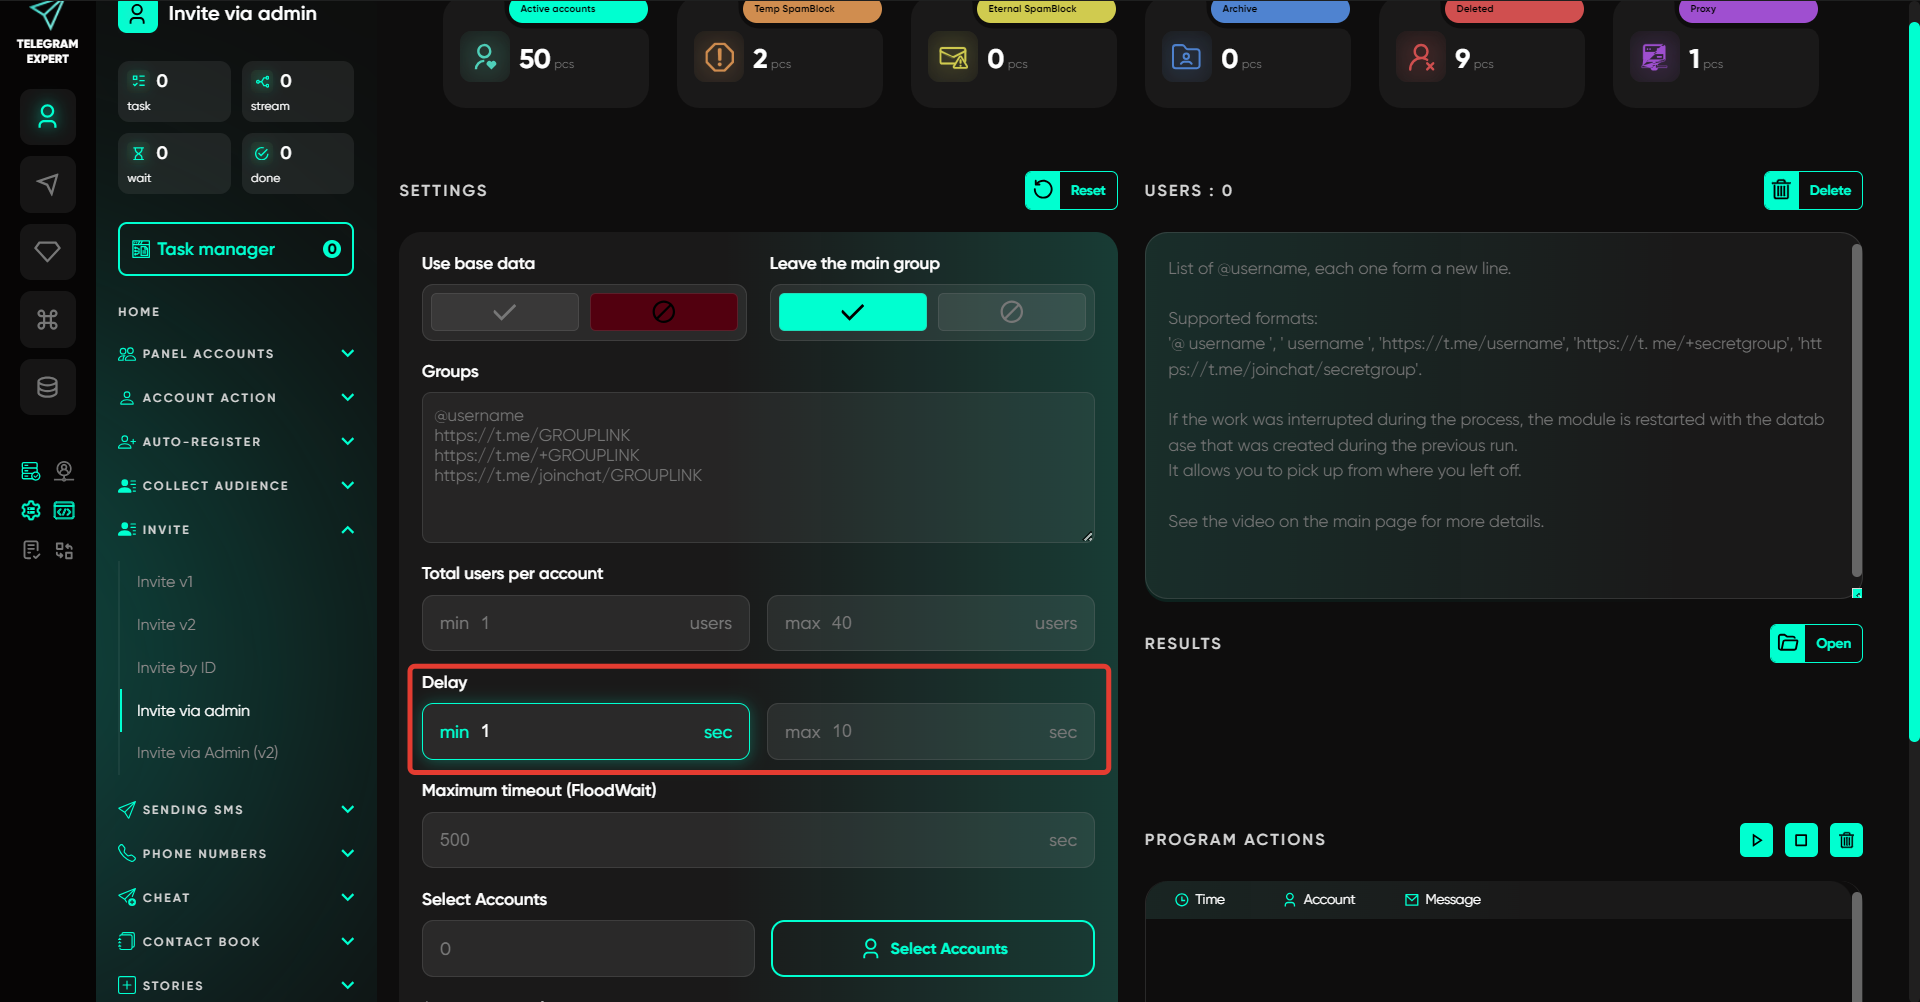Select the database icon in left sidebar
Image resolution: width=1920 pixels, height=1002 pixels.
point(47,387)
